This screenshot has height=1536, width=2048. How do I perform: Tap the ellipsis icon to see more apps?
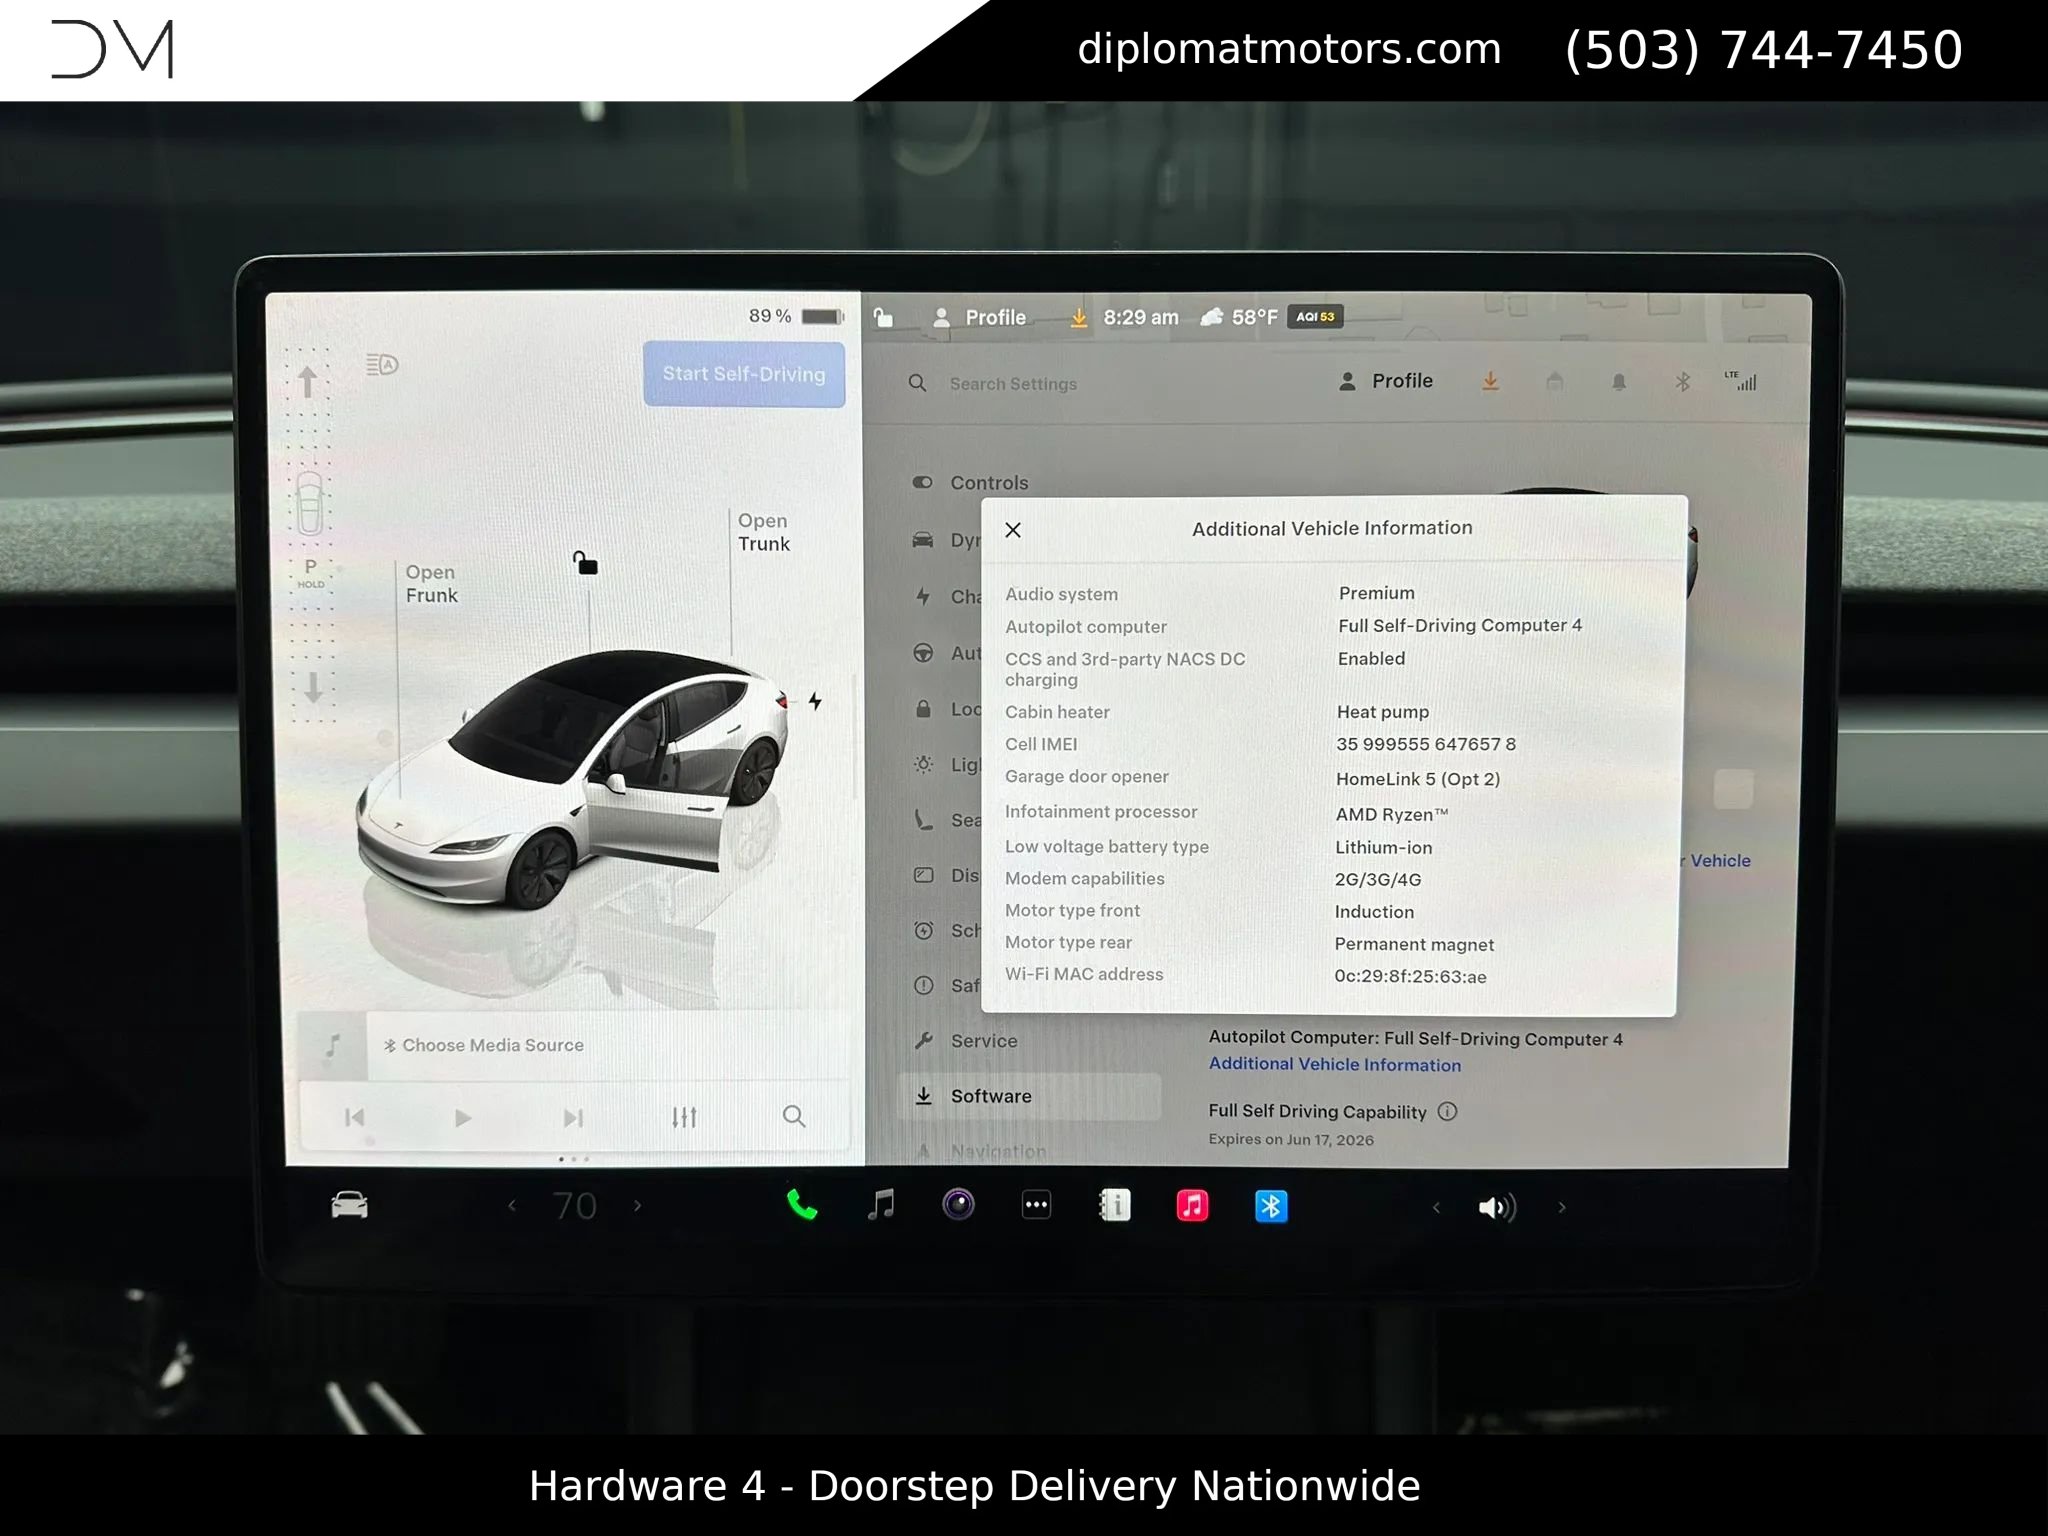(1036, 1205)
